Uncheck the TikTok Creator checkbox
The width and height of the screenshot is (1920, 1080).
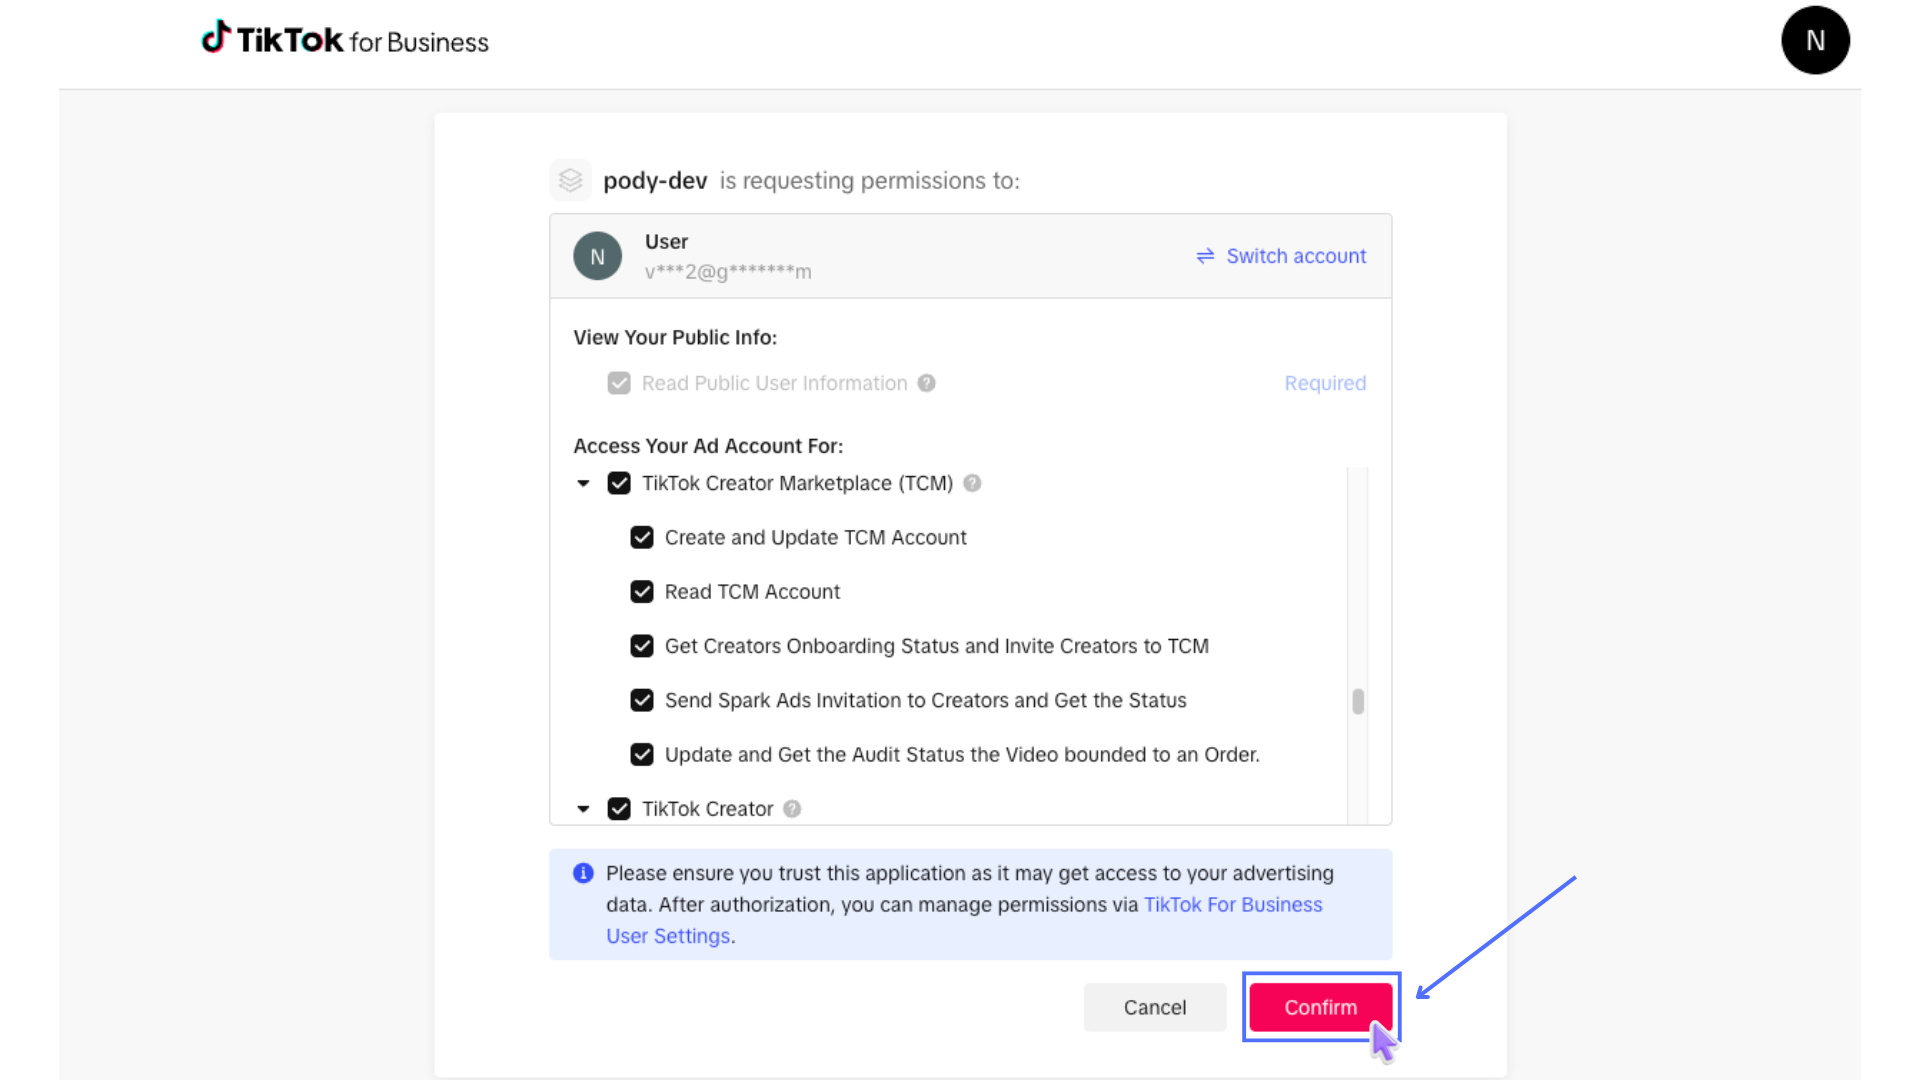tap(619, 809)
